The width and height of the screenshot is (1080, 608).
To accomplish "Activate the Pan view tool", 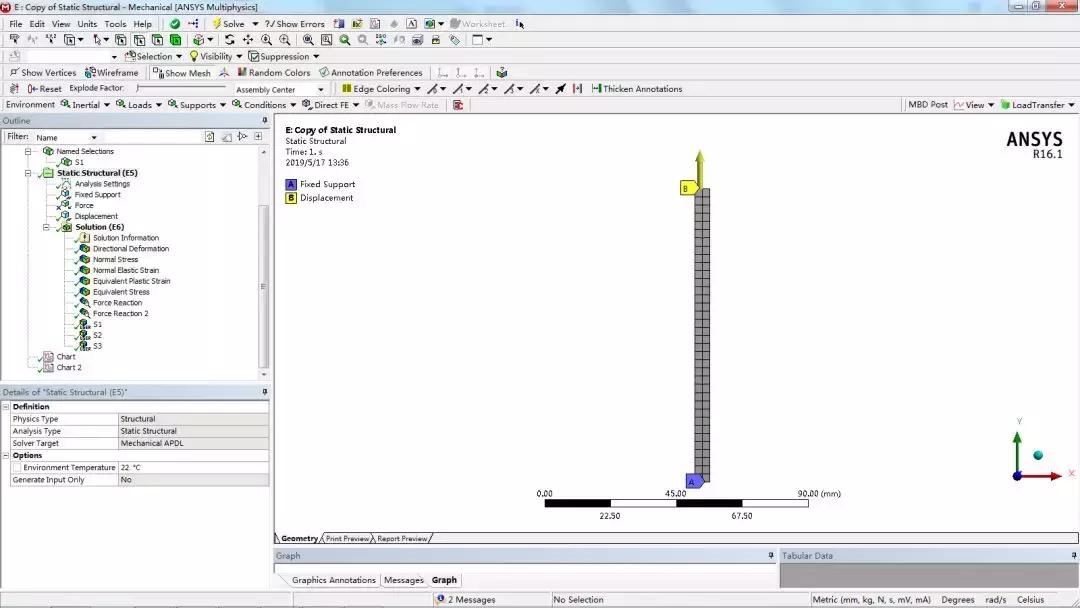I will pyautogui.click(x=248, y=40).
